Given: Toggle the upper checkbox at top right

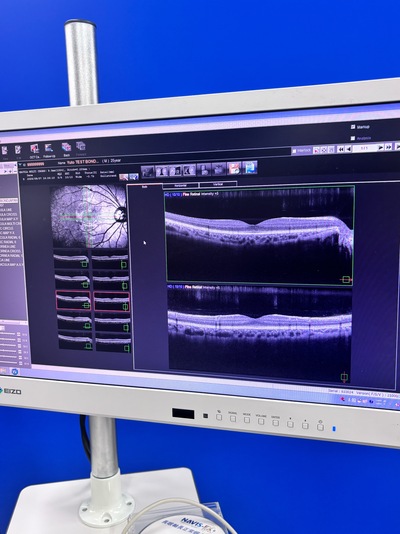Looking at the screenshot, I should 353,127.
